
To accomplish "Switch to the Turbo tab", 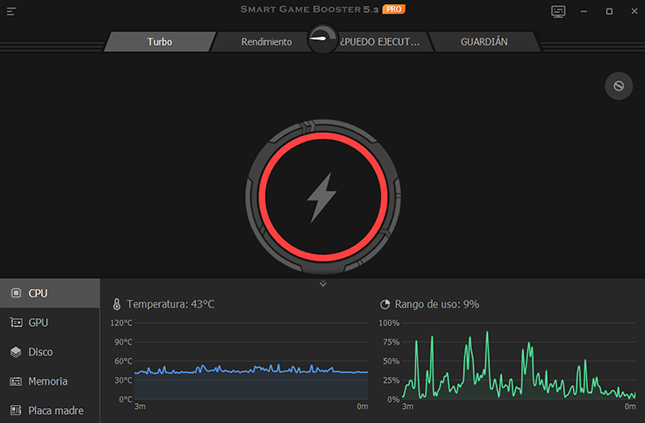I will [x=160, y=42].
